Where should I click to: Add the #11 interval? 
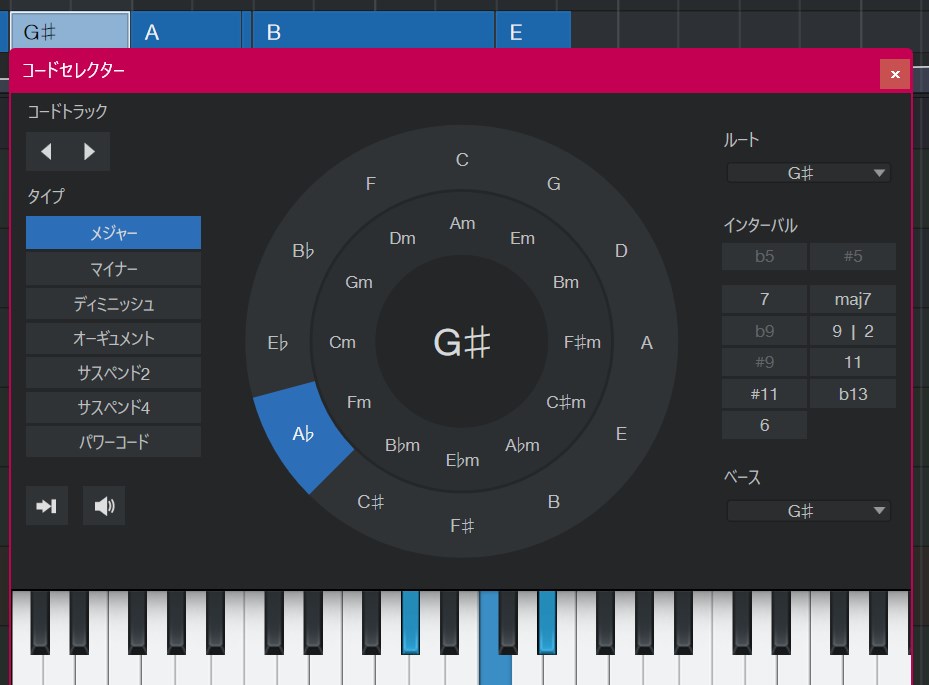click(x=764, y=394)
